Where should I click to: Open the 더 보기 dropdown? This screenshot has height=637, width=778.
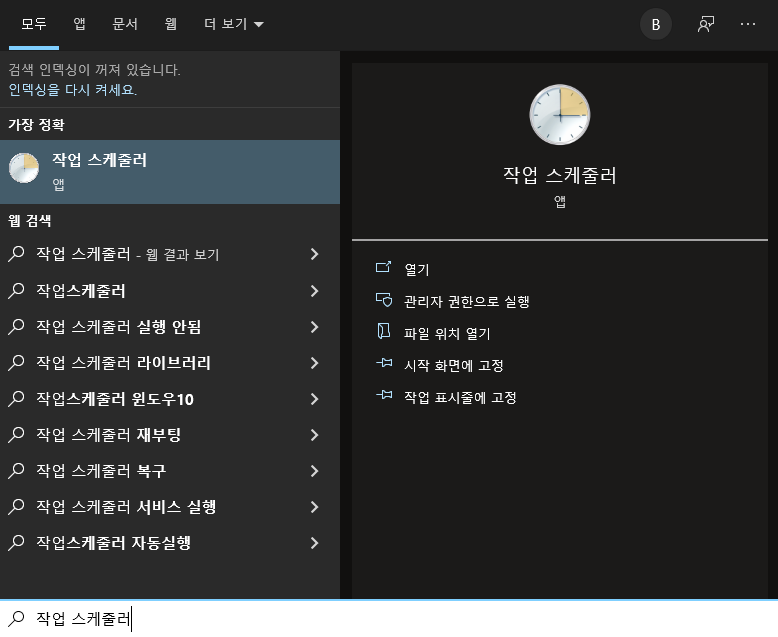[234, 24]
